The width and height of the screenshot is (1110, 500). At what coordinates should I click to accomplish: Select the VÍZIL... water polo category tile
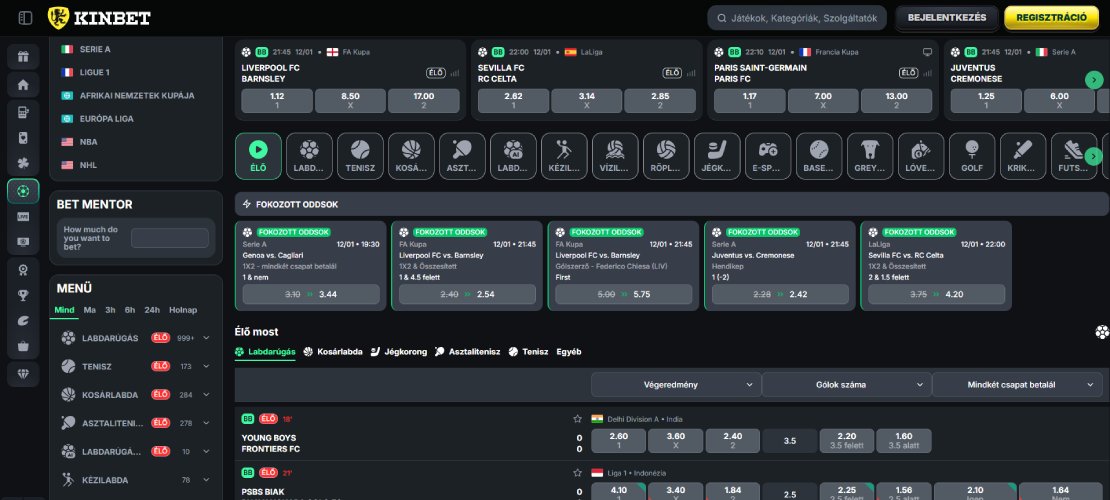click(615, 156)
